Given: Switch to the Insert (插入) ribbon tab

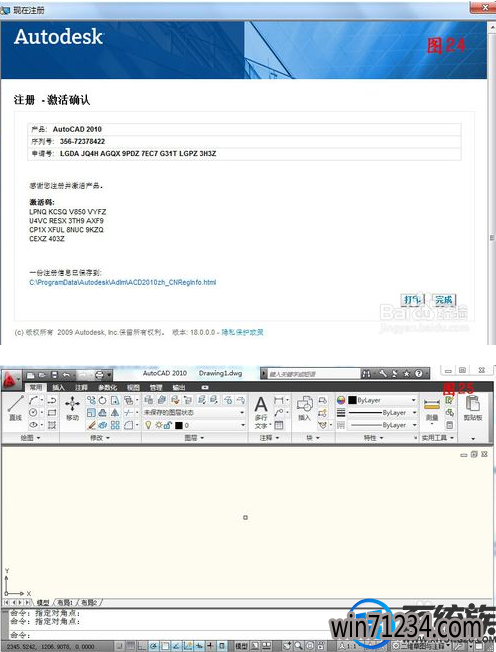Looking at the screenshot, I should (x=58, y=387).
